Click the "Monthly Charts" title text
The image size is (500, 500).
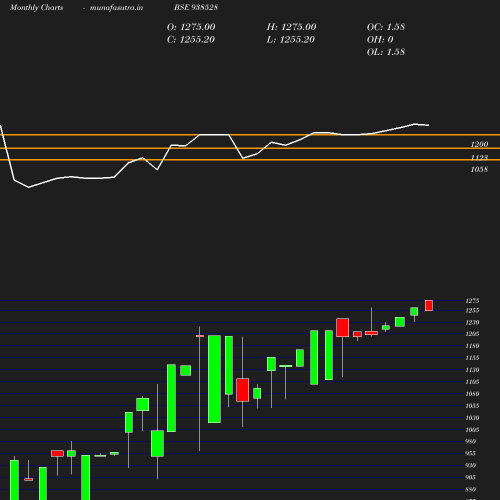pyautogui.click(x=36, y=8)
